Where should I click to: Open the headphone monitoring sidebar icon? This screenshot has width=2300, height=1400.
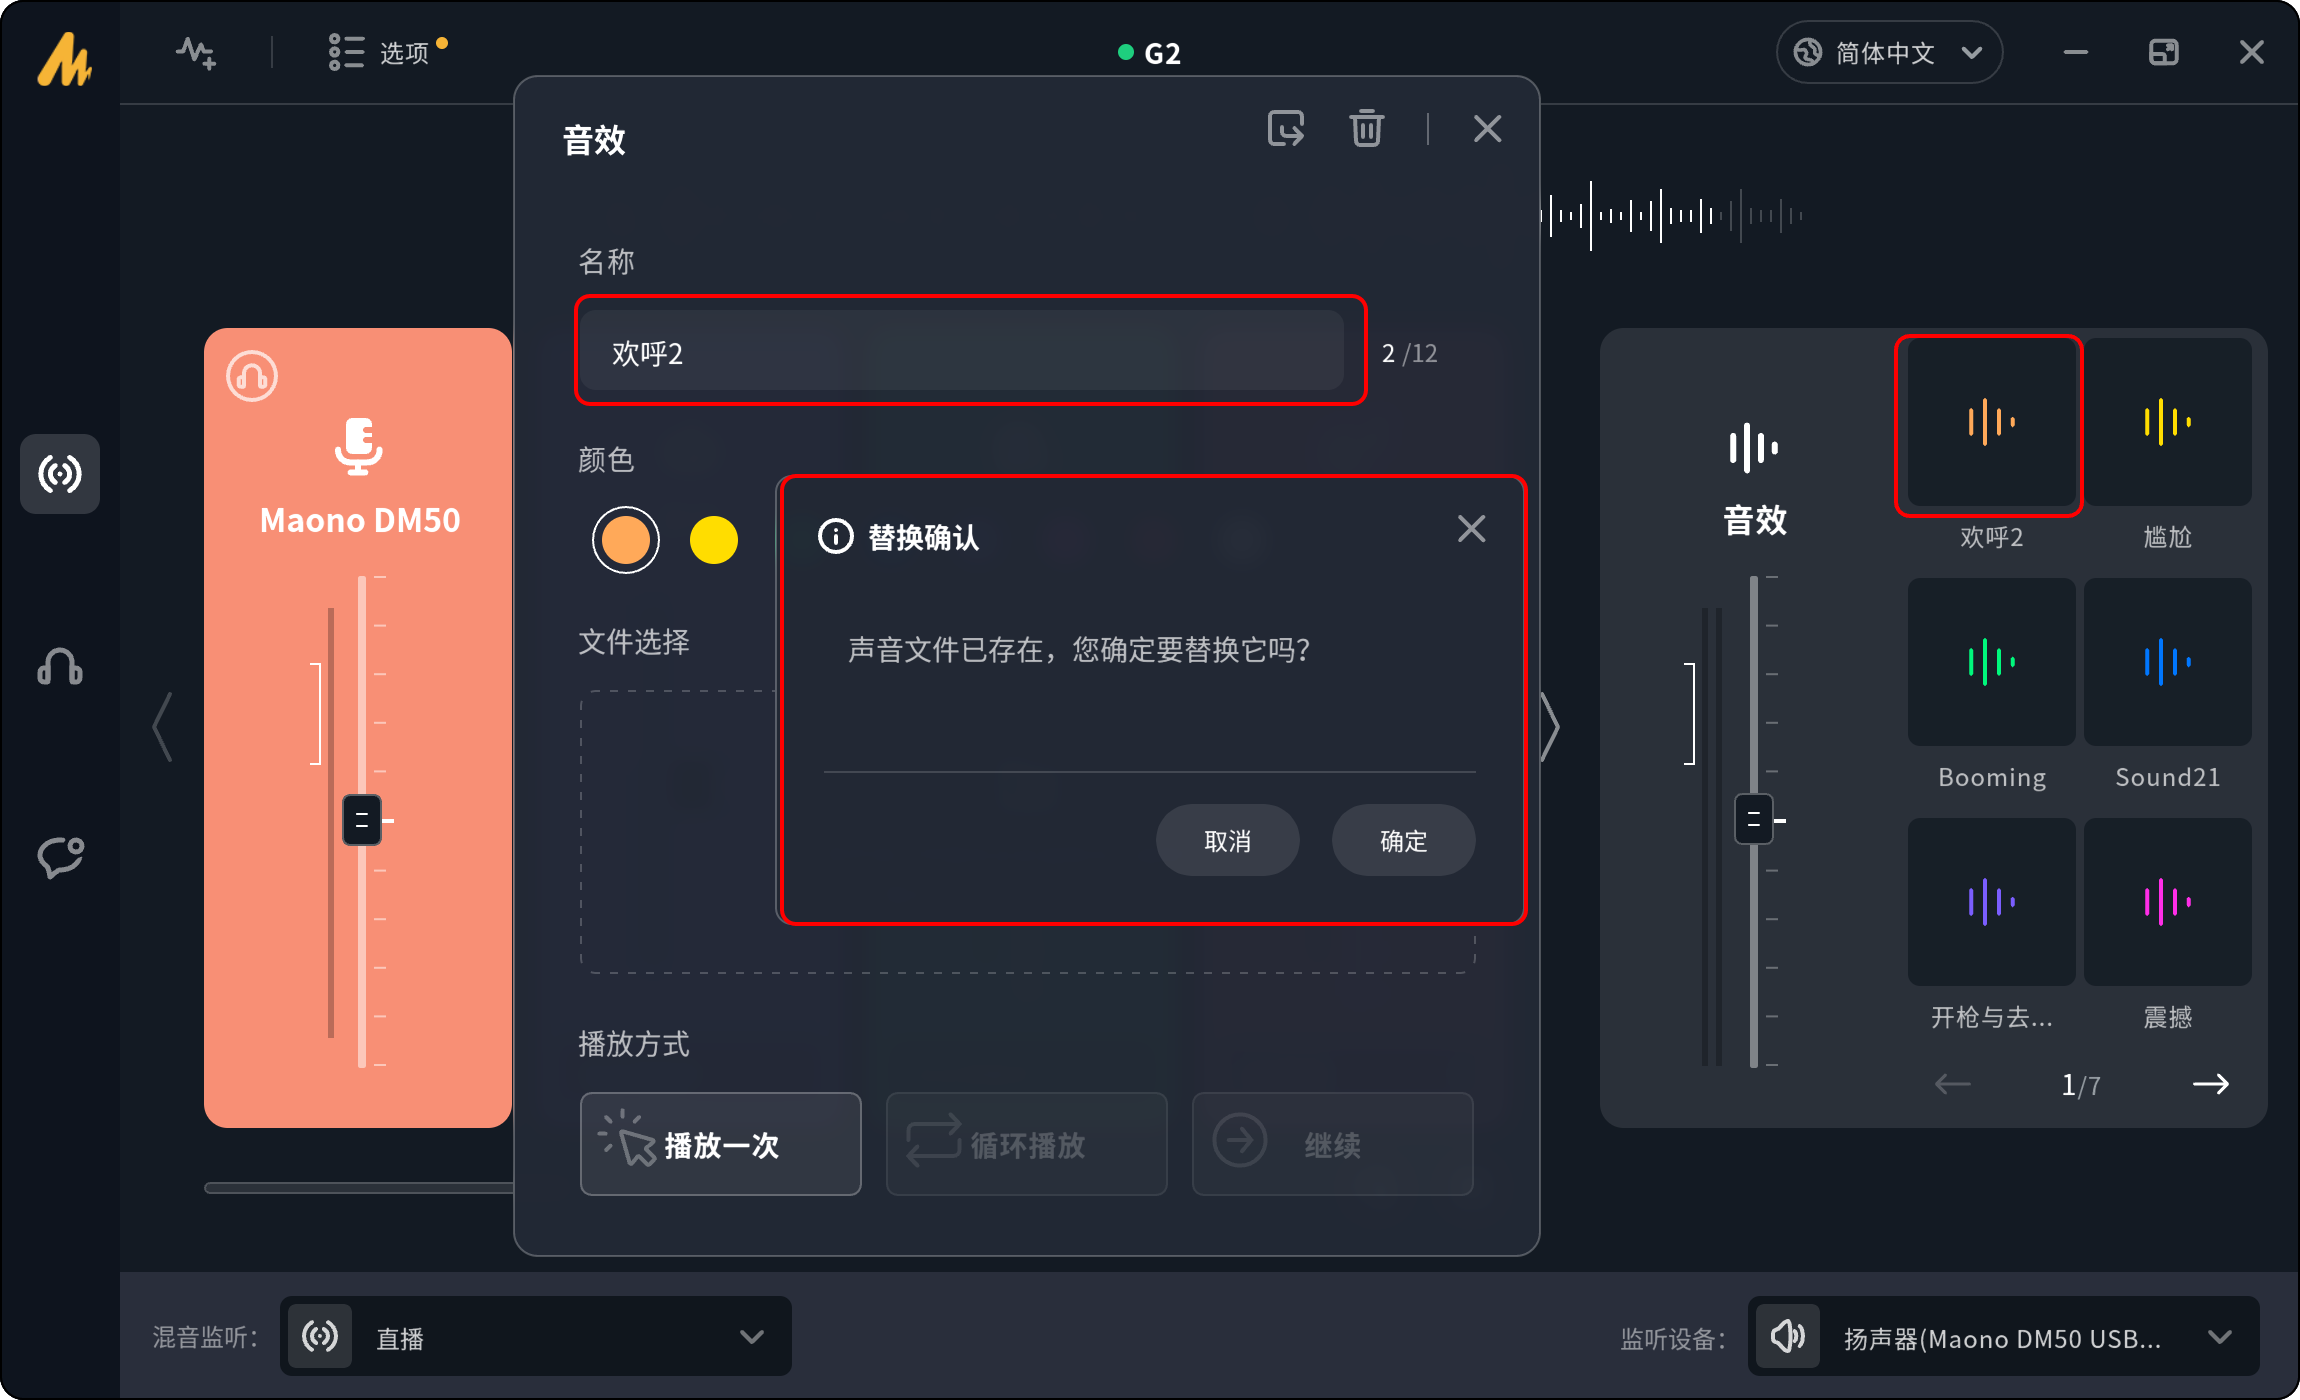[x=60, y=666]
